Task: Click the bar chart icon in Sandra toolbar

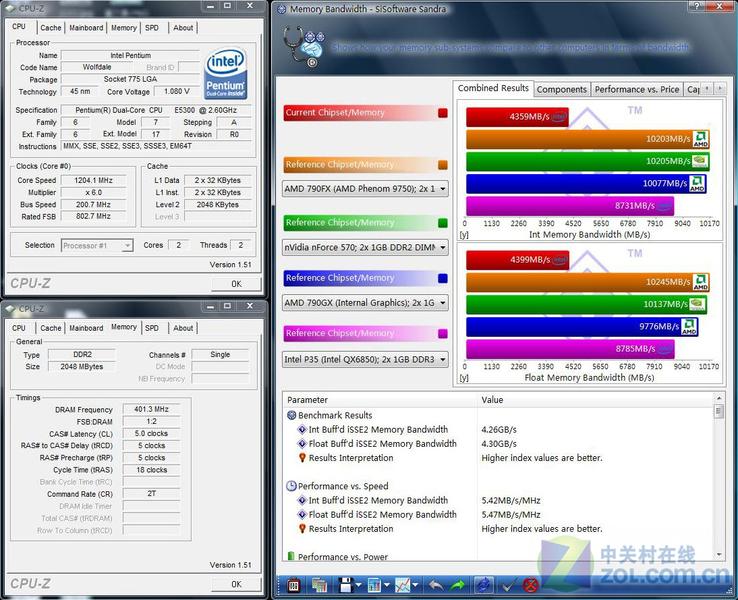Action: (375, 585)
